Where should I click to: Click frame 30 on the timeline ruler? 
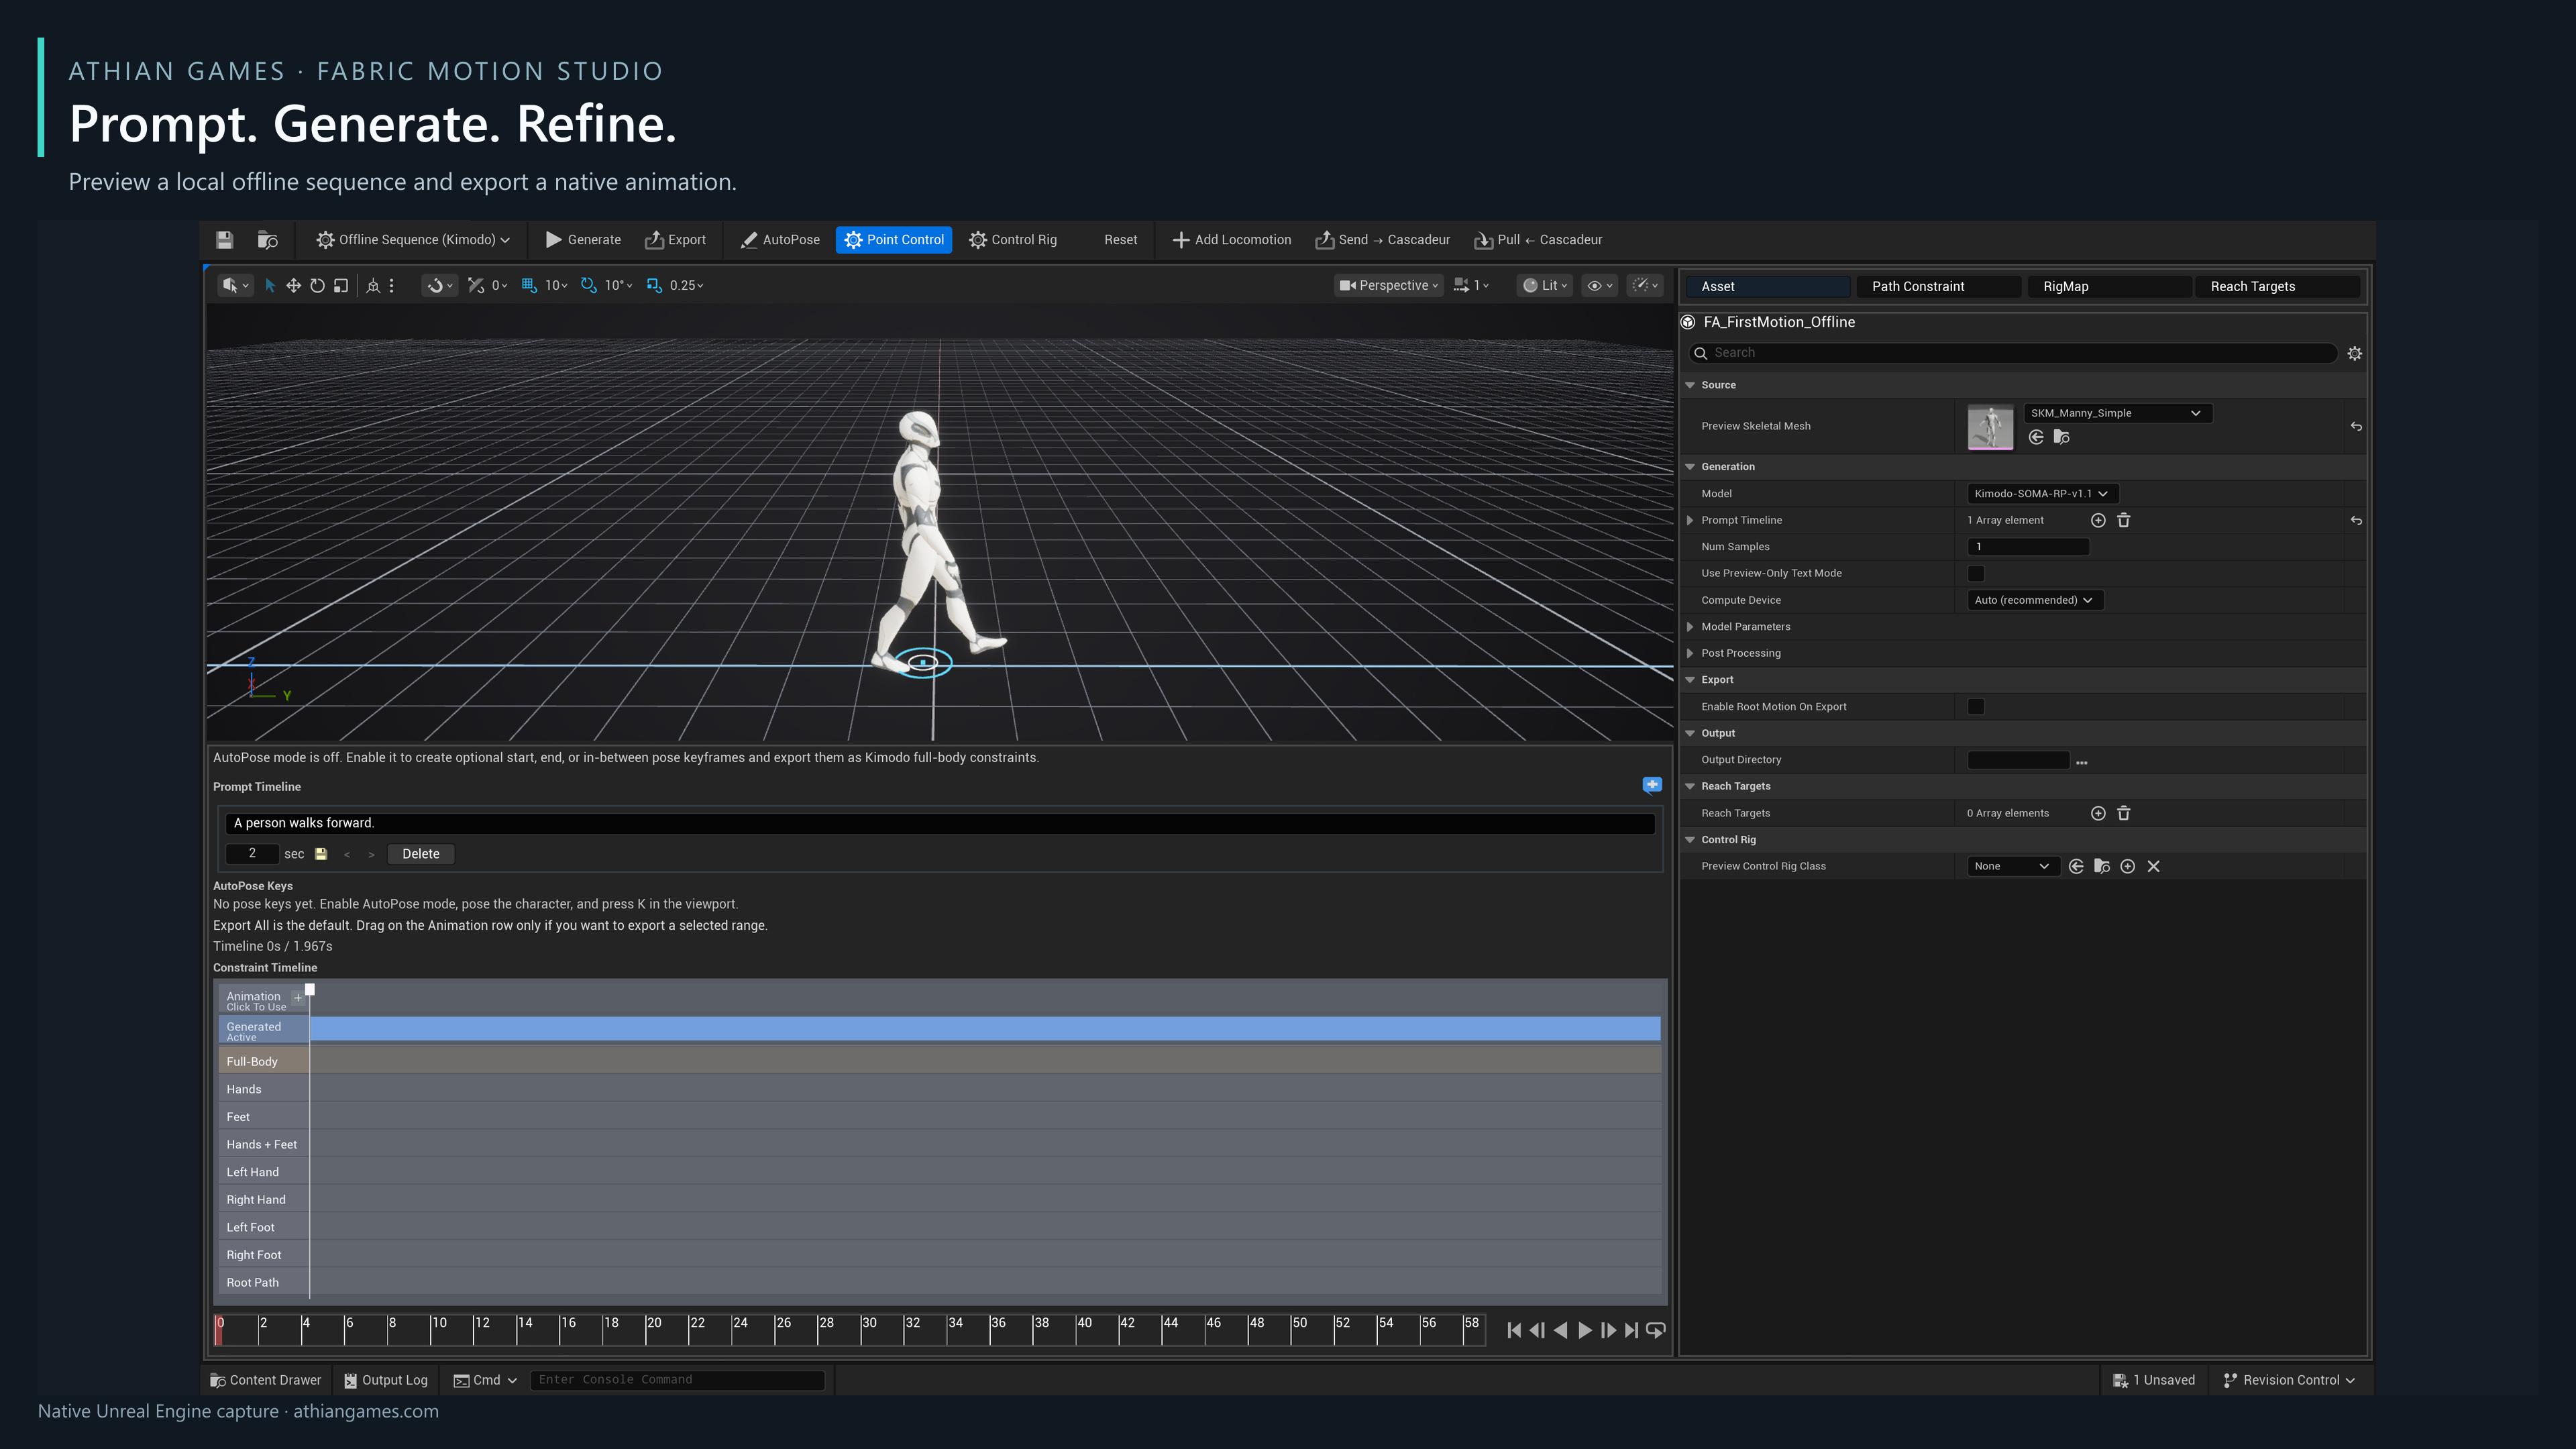[x=868, y=1329]
